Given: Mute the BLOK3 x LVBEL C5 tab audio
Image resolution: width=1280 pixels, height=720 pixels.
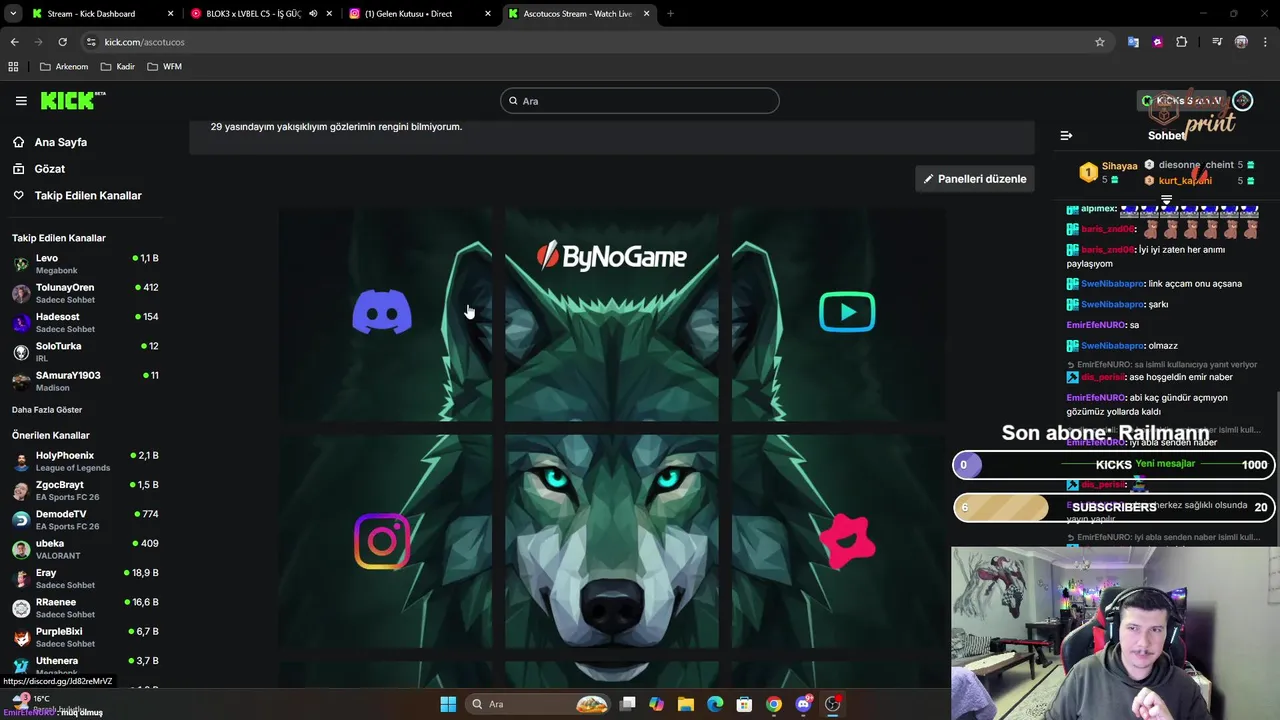Looking at the screenshot, I should tap(313, 14).
